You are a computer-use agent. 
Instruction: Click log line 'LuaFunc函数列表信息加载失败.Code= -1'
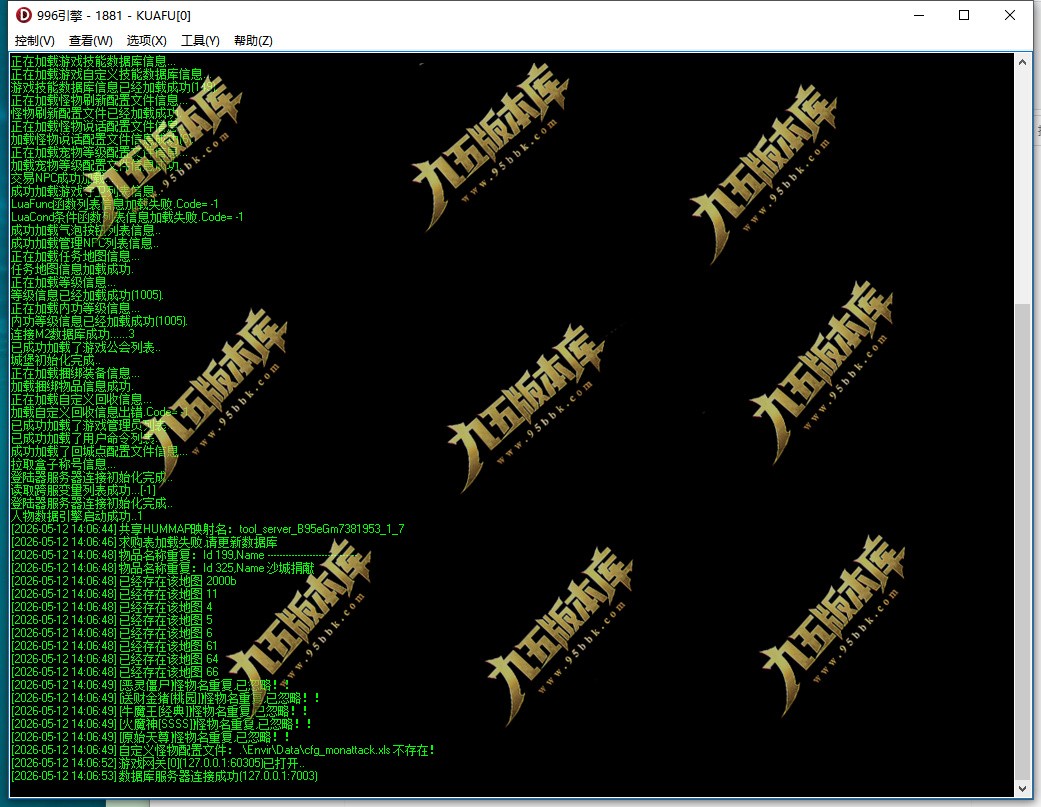(115, 204)
